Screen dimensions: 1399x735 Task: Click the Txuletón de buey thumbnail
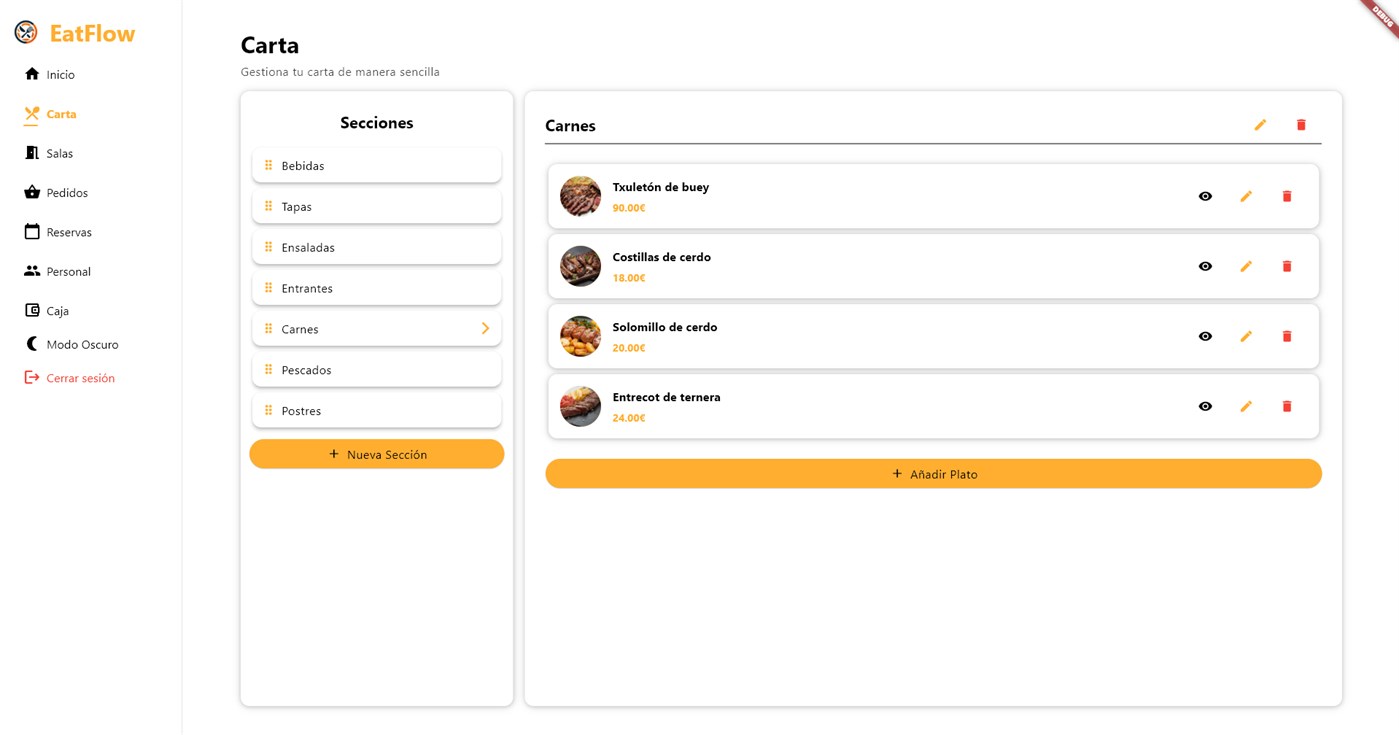[x=580, y=196]
